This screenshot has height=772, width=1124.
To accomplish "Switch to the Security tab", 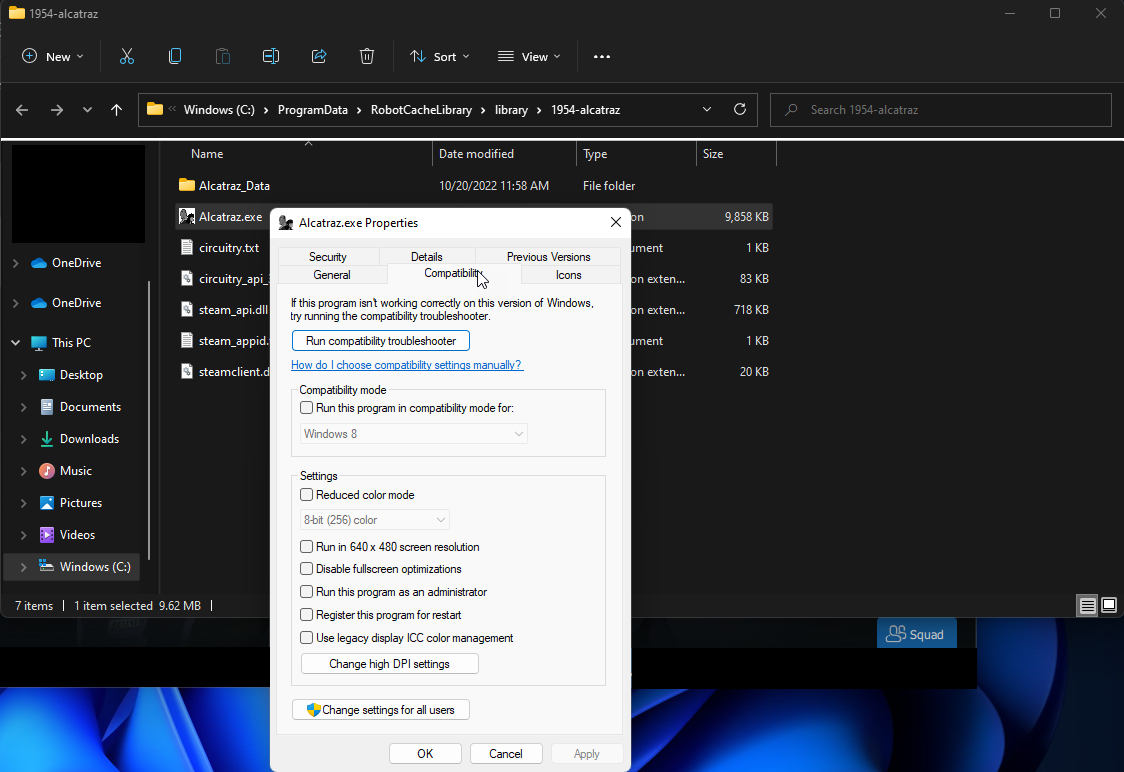I will [328, 257].
